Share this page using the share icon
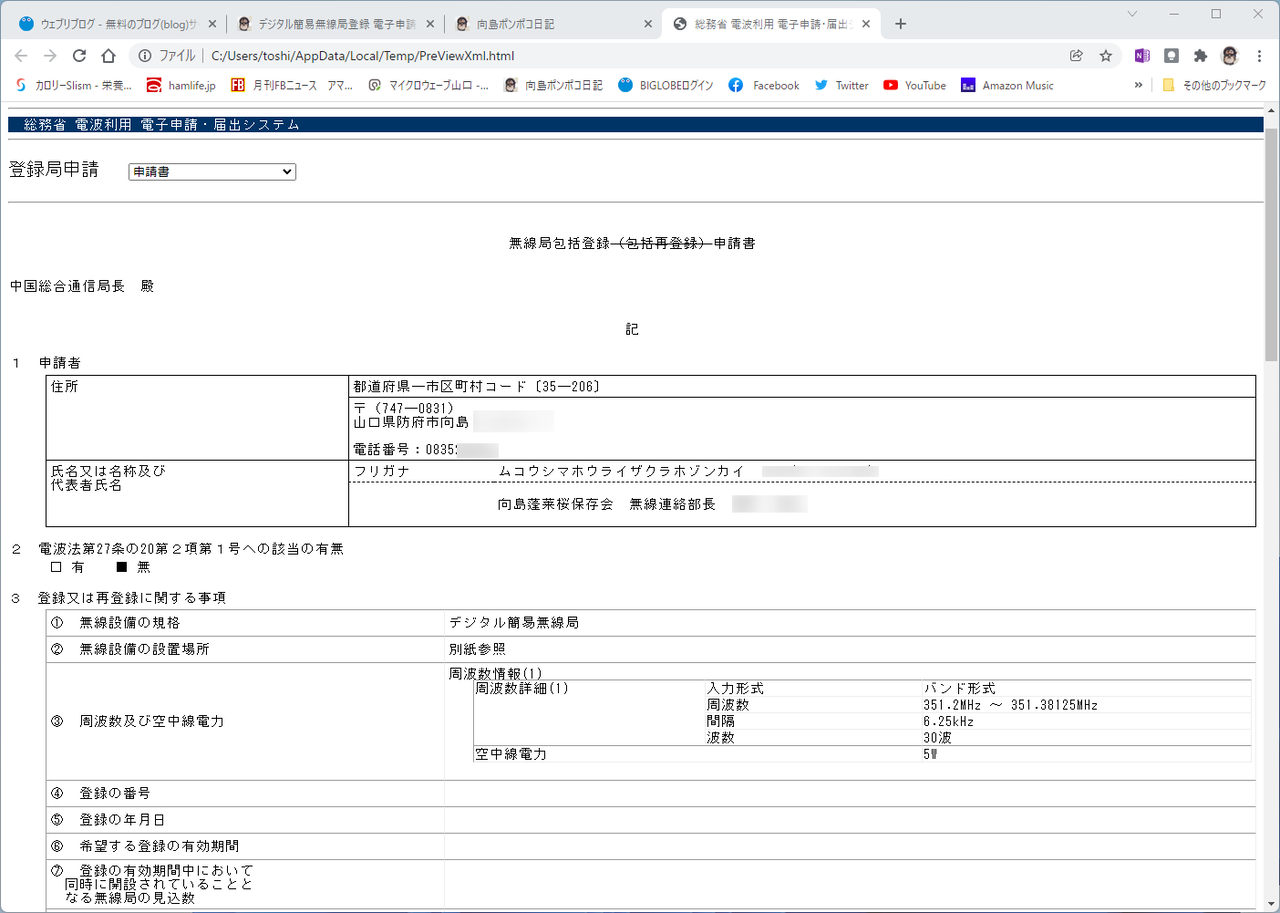 1076,56
